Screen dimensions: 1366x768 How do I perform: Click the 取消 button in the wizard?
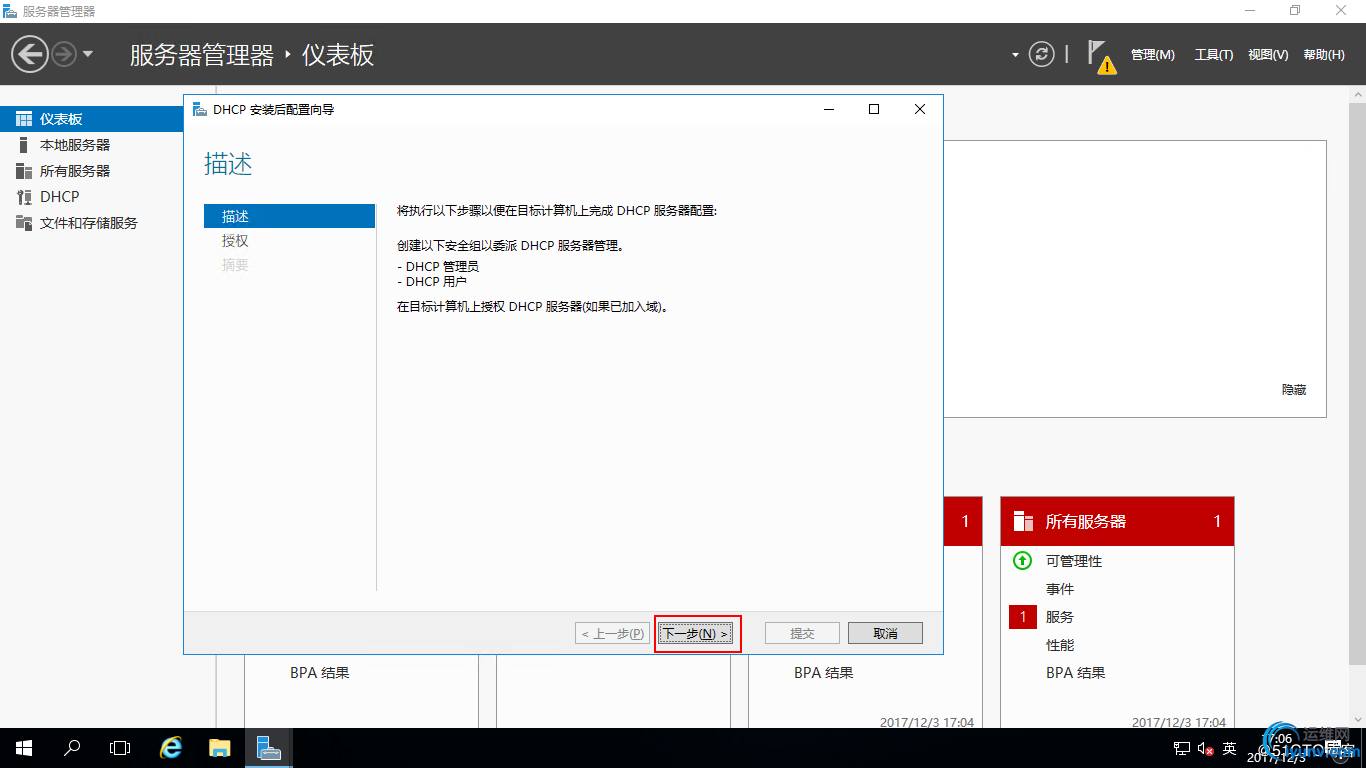point(885,633)
